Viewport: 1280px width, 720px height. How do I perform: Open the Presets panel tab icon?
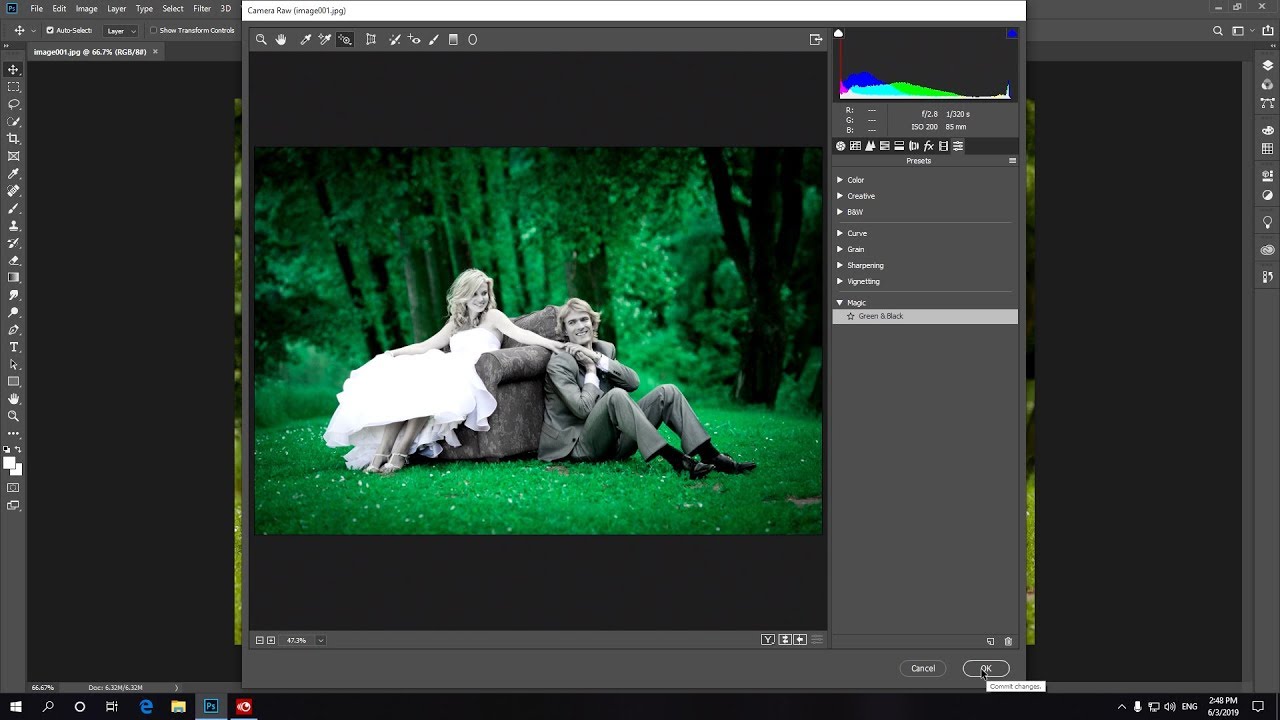pos(958,146)
